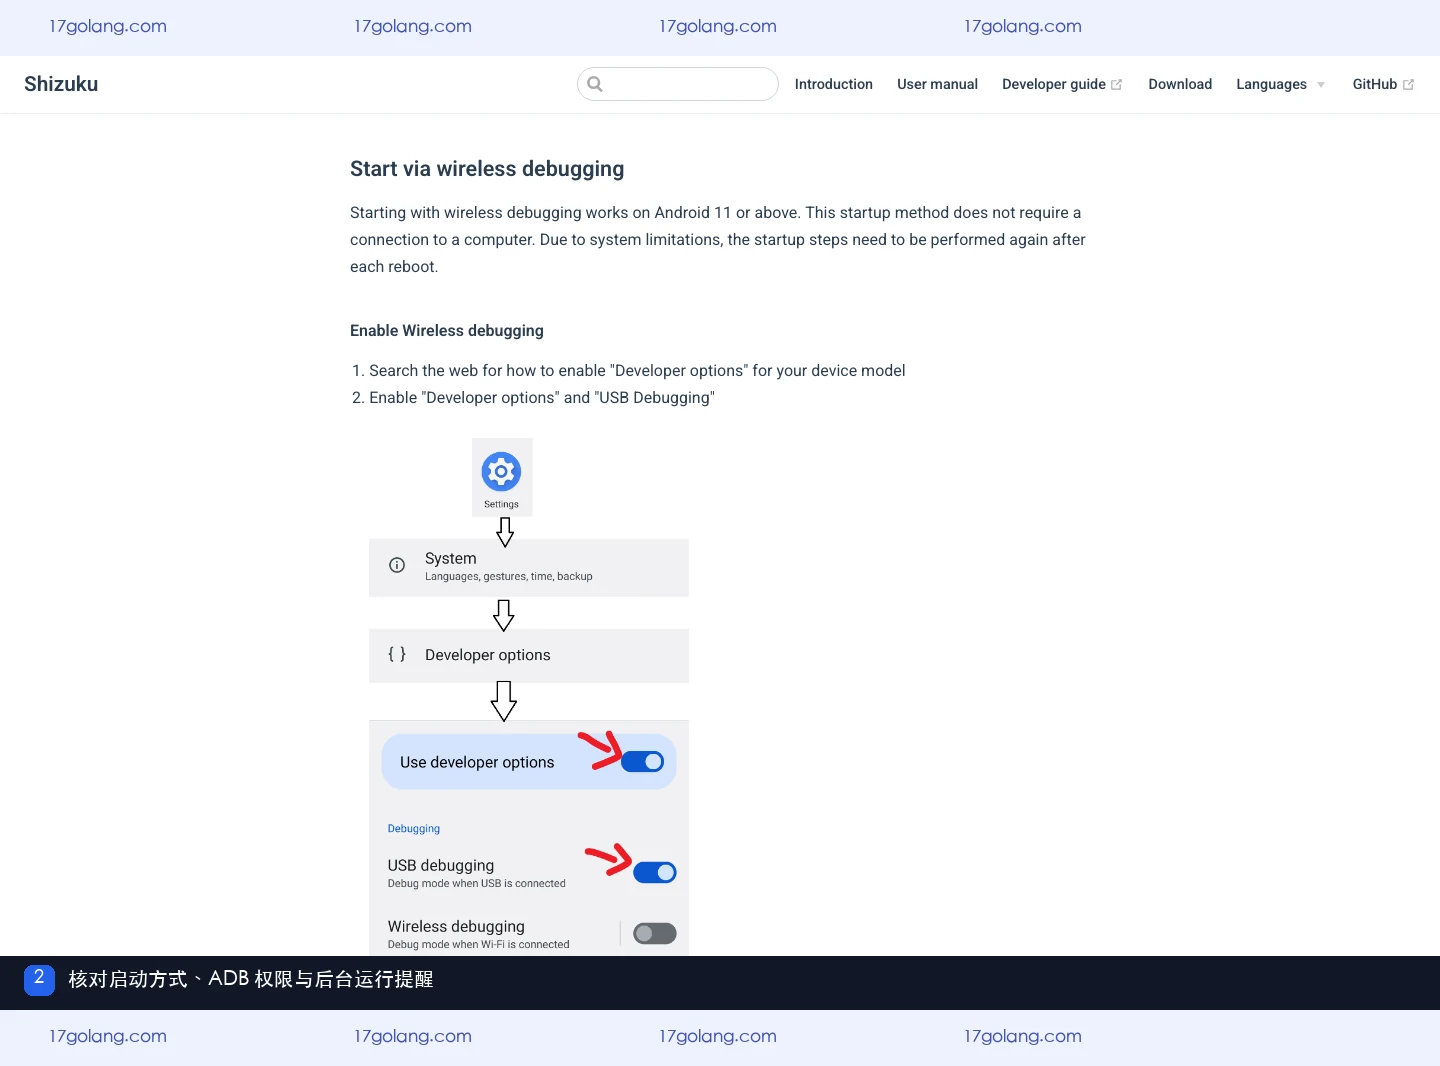Click the Shizuku site title
This screenshot has height=1066, width=1440.
coord(61,84)
